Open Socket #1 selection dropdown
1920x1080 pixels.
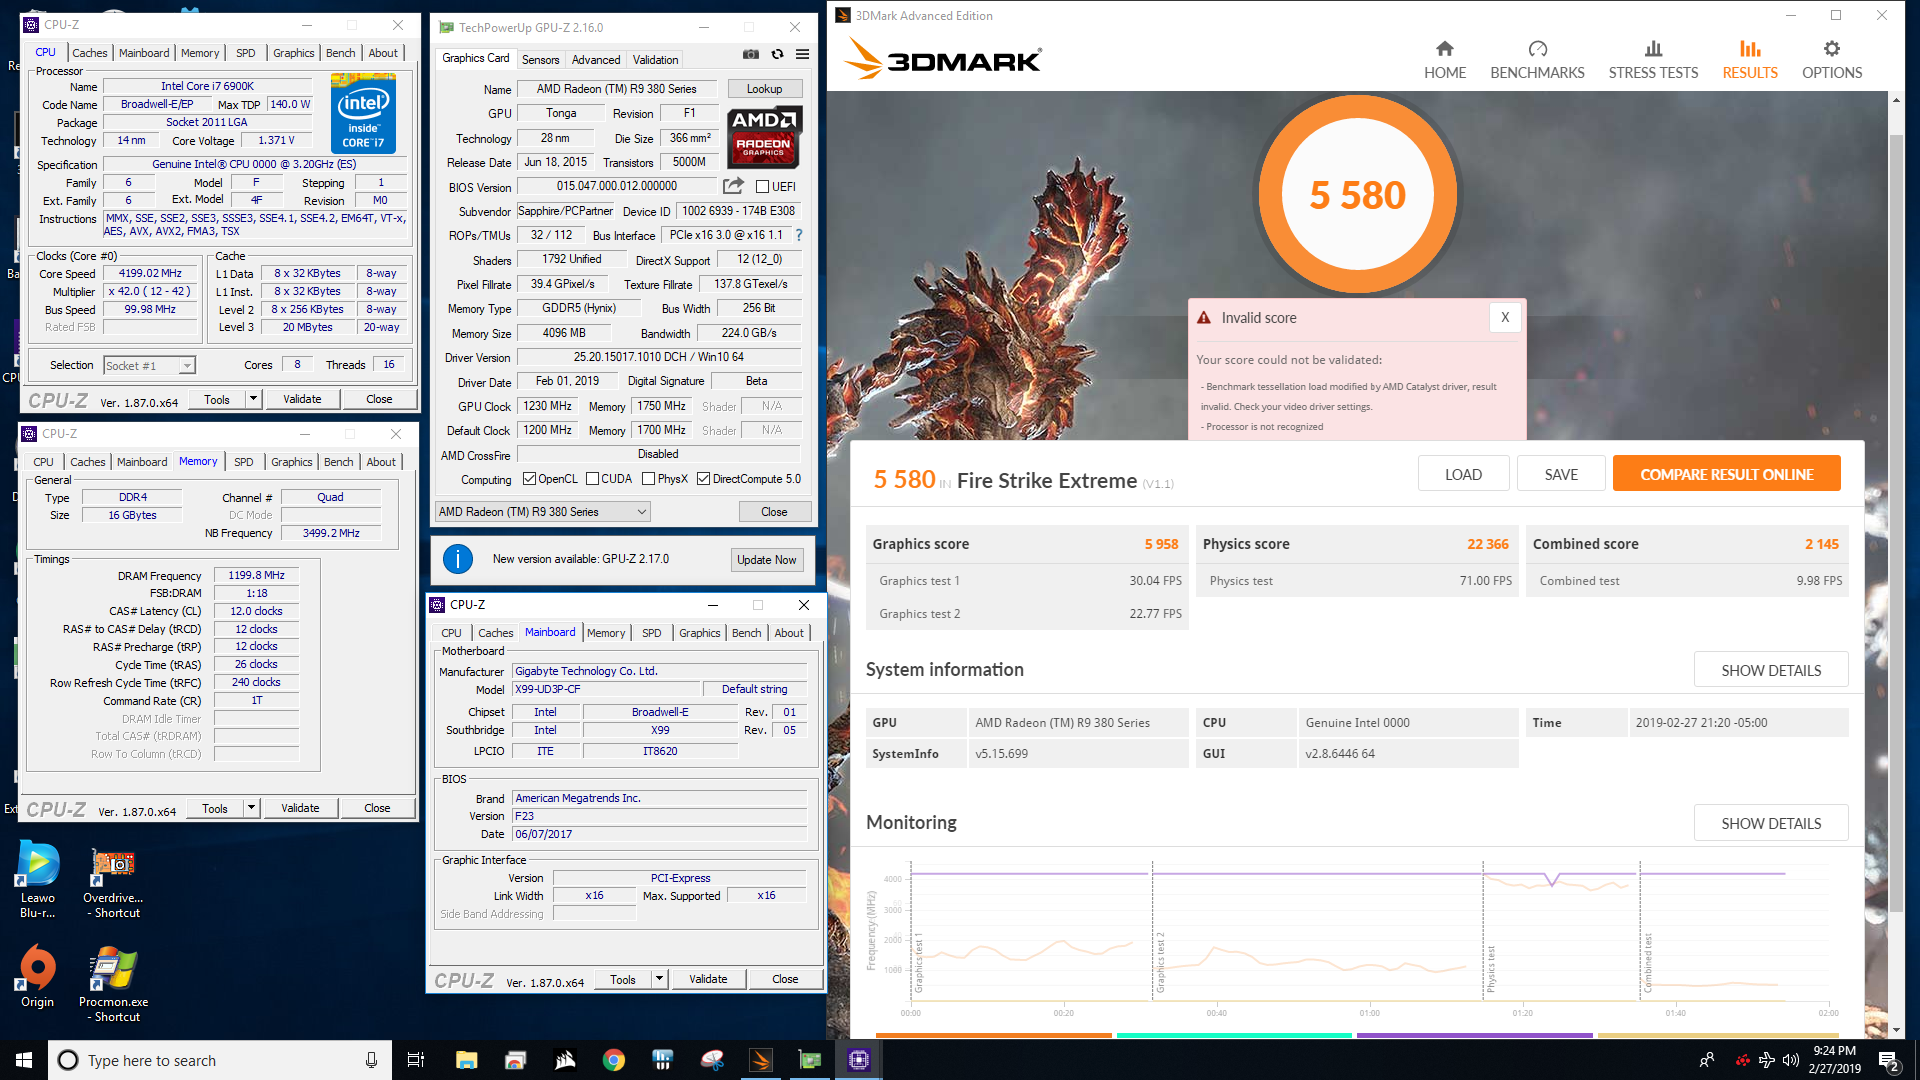pos(149,366)
